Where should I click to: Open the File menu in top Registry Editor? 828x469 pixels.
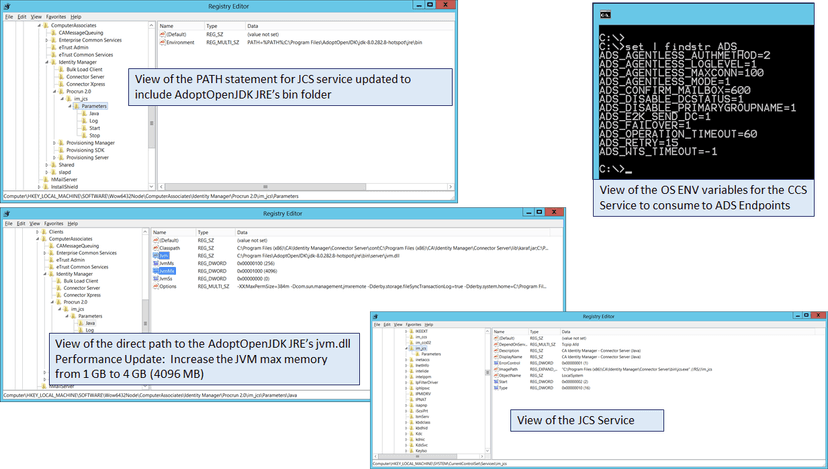point(8,17)
